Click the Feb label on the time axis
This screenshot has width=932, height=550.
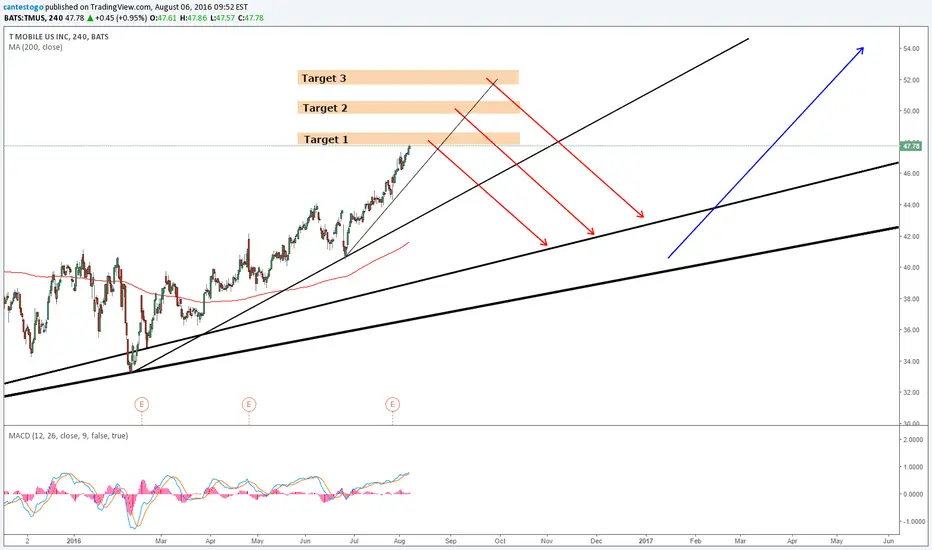click(x=695, y=541)
